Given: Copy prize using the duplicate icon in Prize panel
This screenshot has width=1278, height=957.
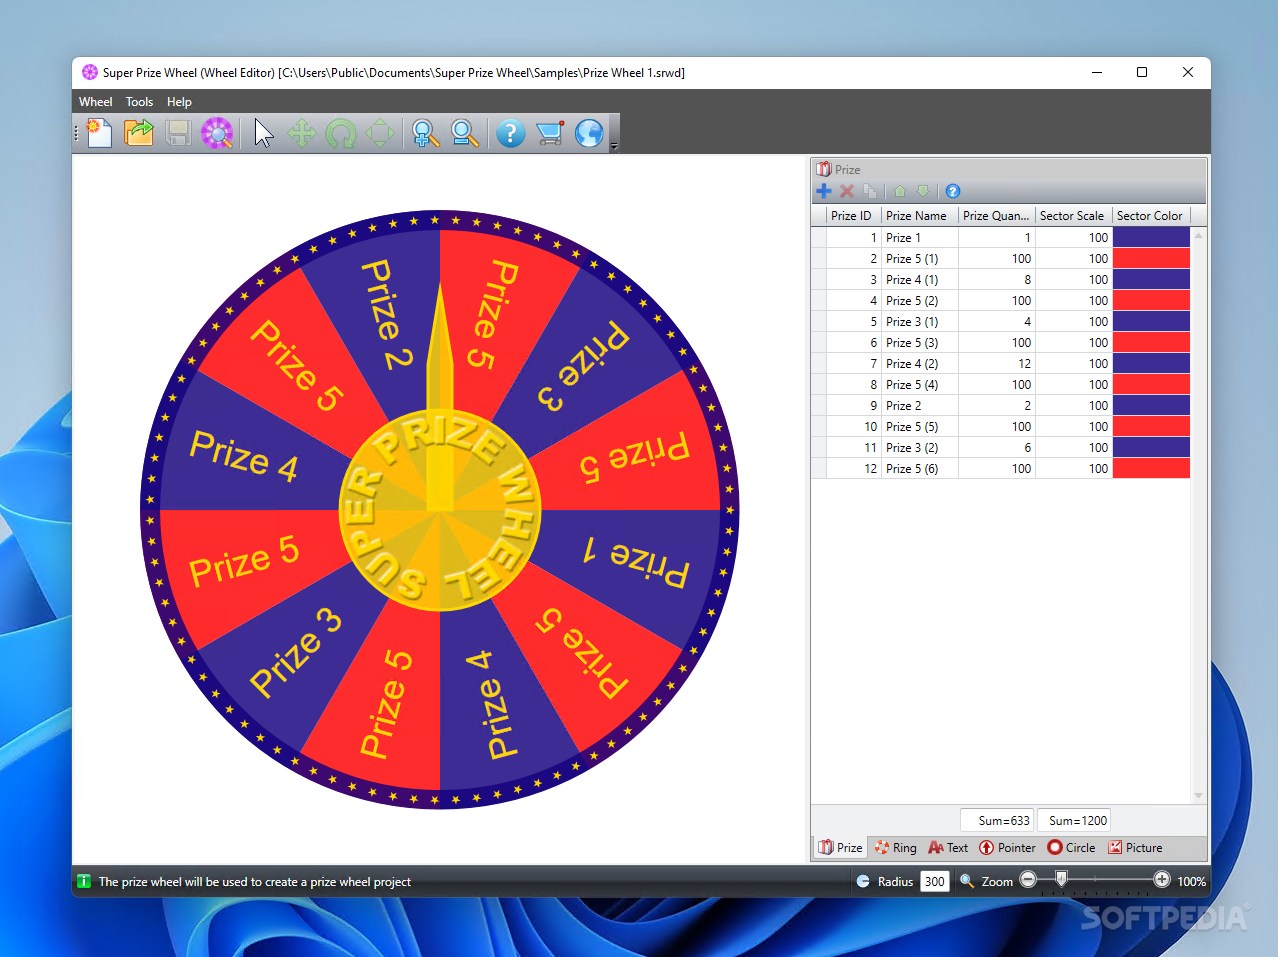Looking at the screenshot, I should point(870,191).
